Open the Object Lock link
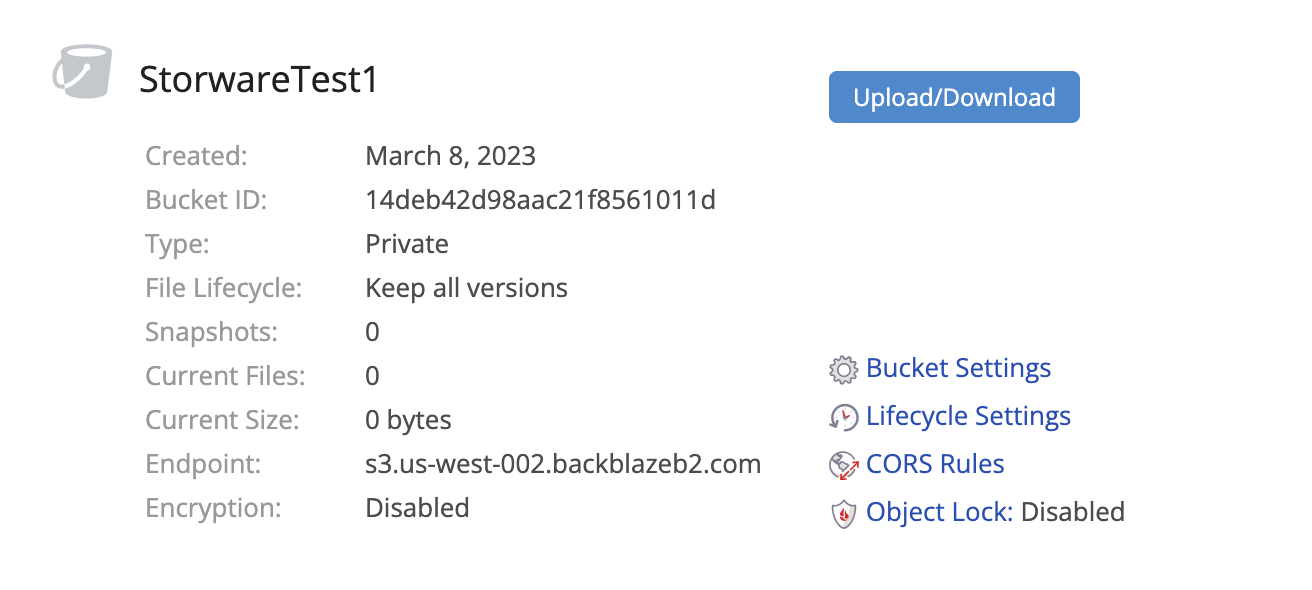This screenshot has height=590, width=1312. pos(939,512)
